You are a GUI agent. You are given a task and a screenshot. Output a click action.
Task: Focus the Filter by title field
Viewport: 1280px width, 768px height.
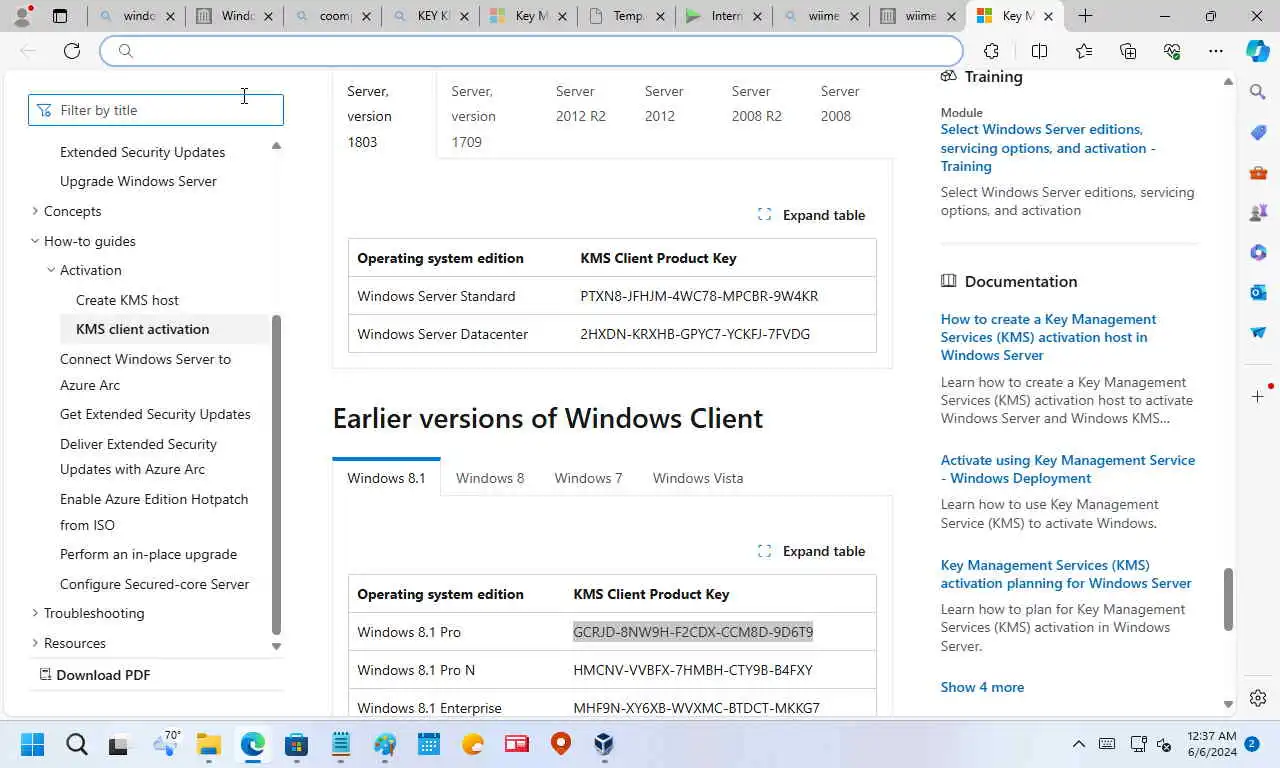(x=156, y=110)
